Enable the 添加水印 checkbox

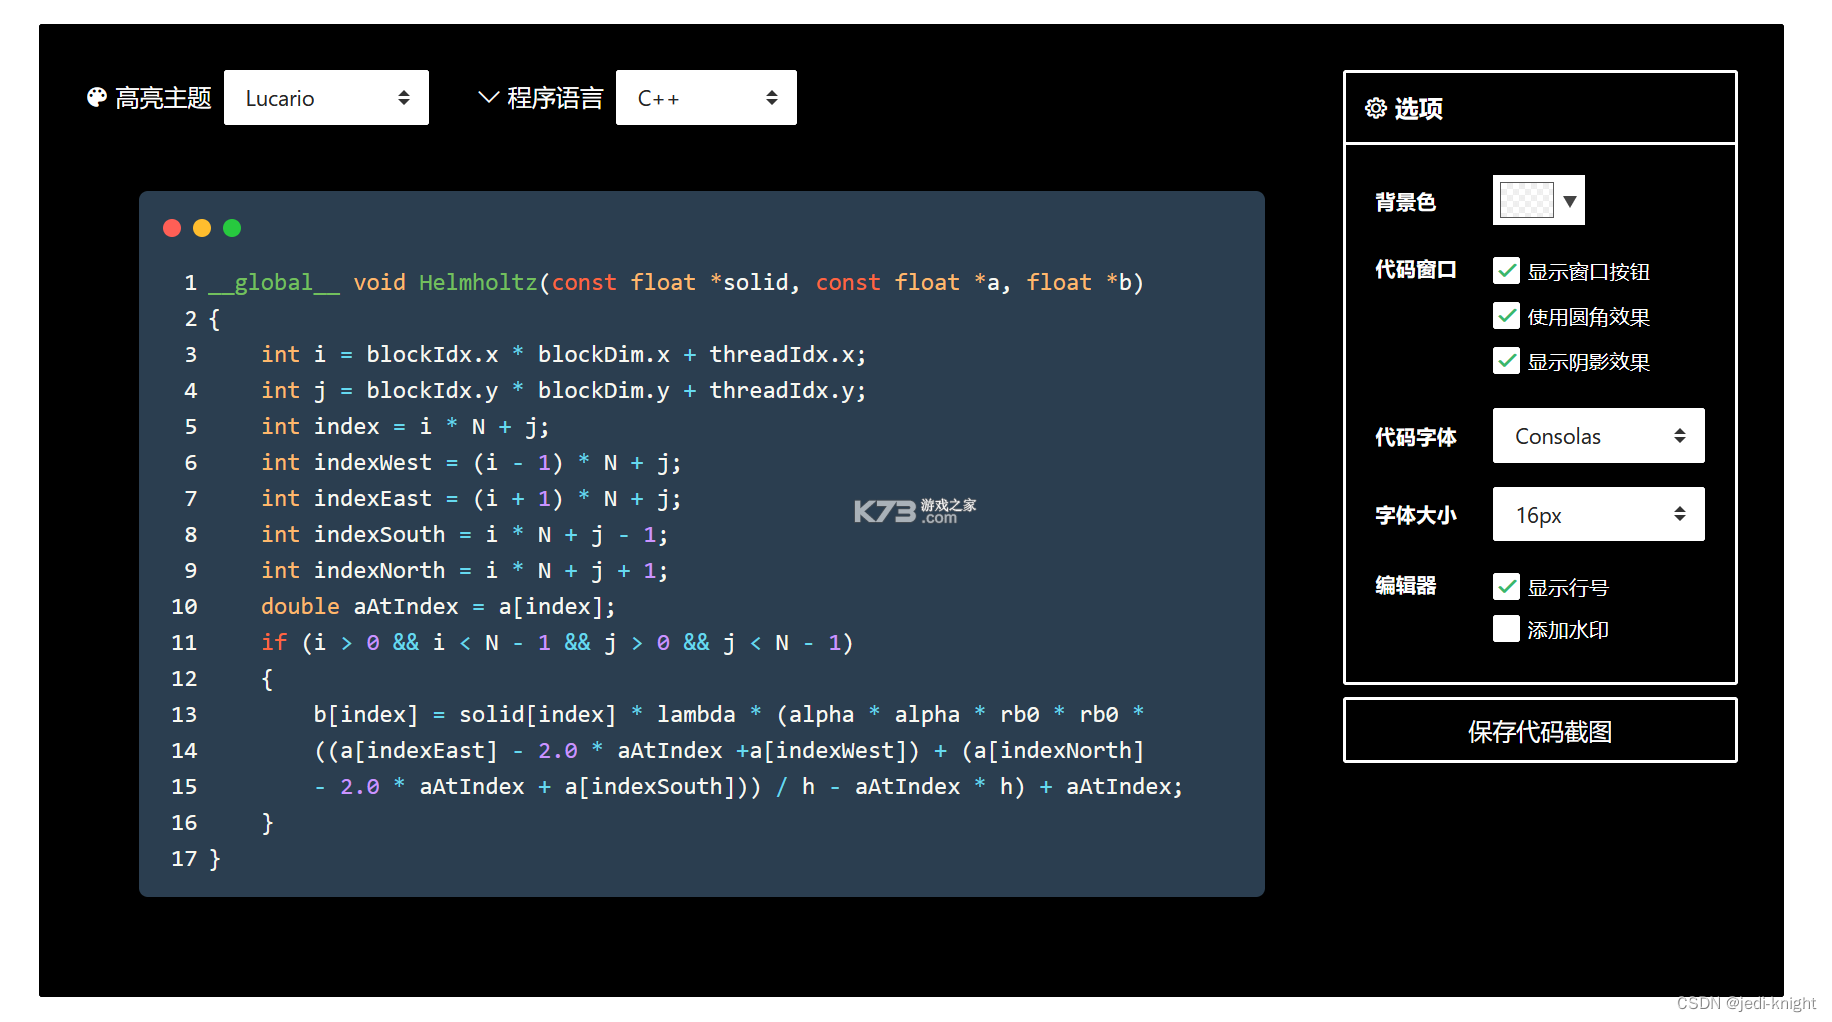coord(1506,629)
